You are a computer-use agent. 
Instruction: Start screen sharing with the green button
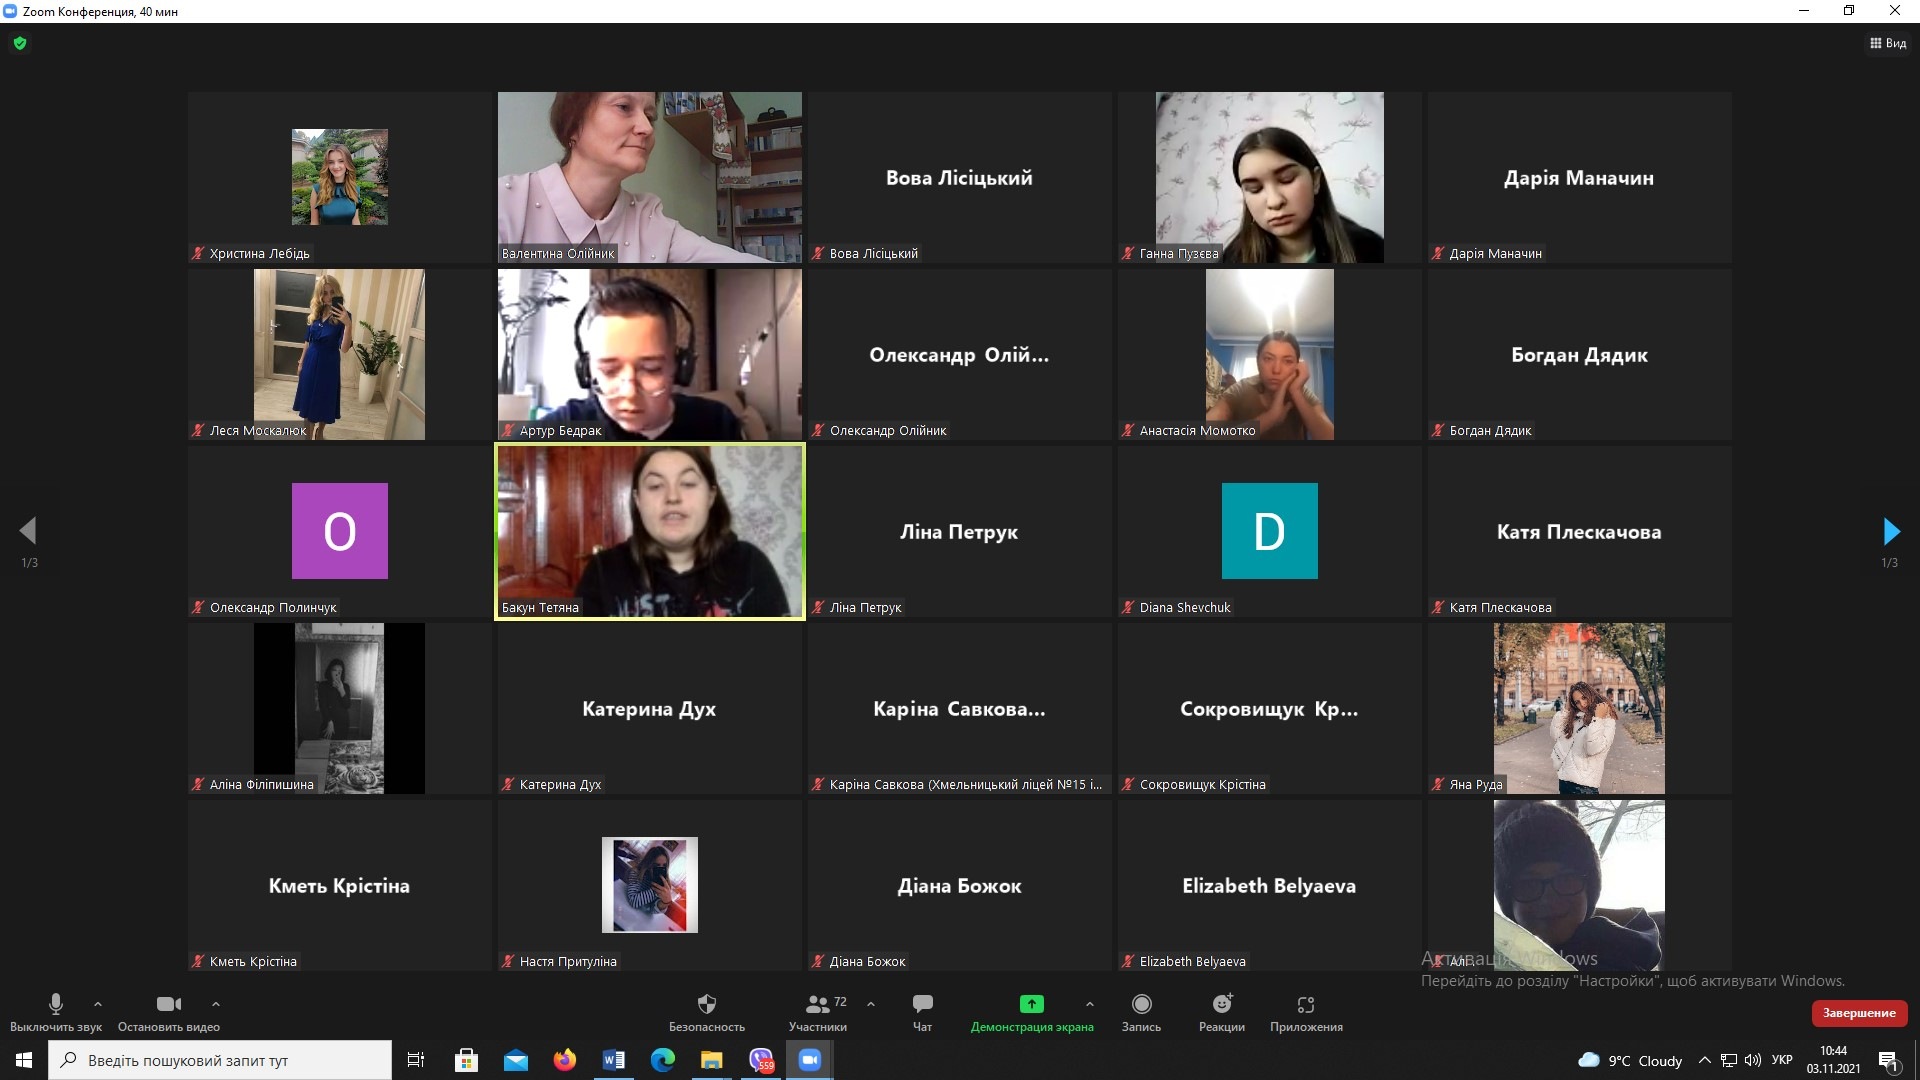(1031, 1004)
